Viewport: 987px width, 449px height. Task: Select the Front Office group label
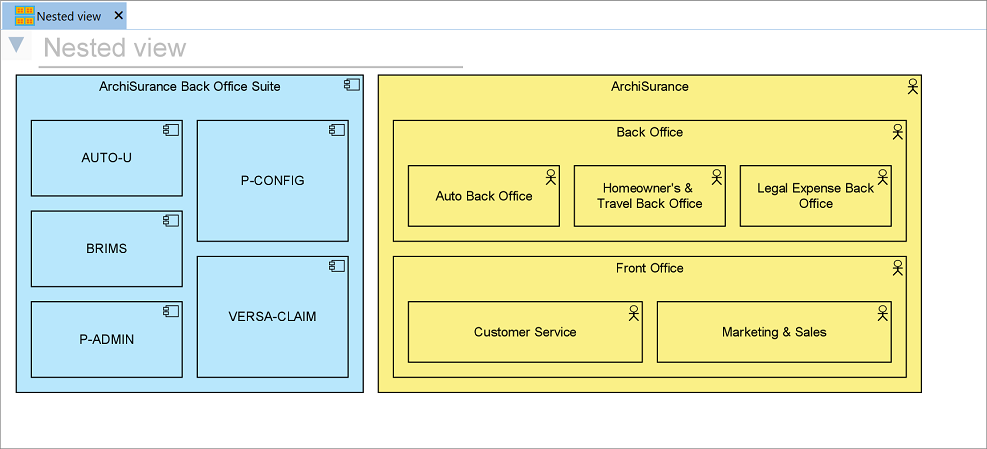point(649,268)
